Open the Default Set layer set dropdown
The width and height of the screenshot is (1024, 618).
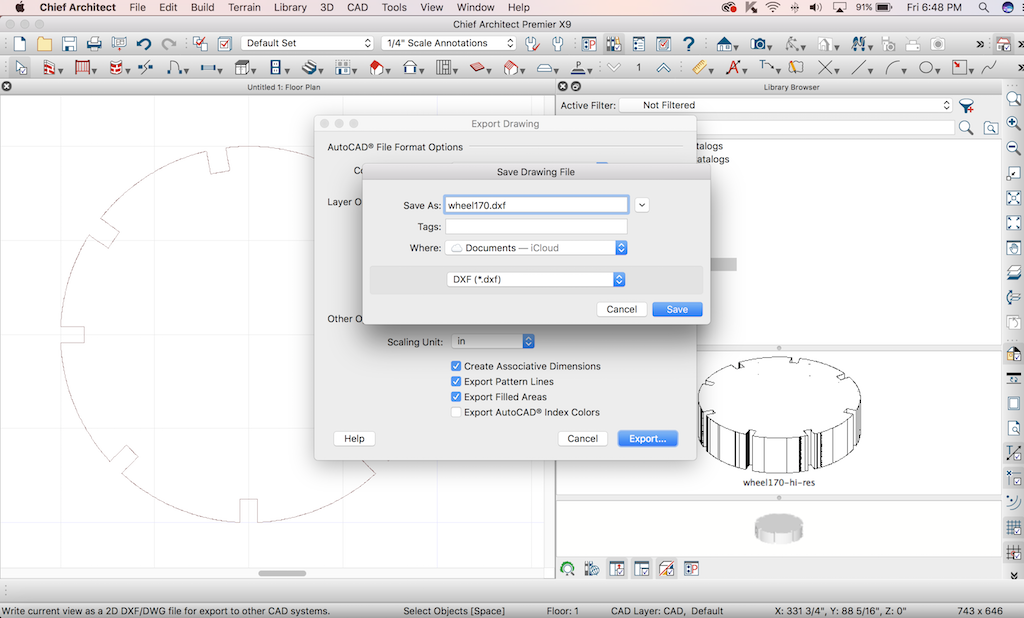[x=307, y=43]
